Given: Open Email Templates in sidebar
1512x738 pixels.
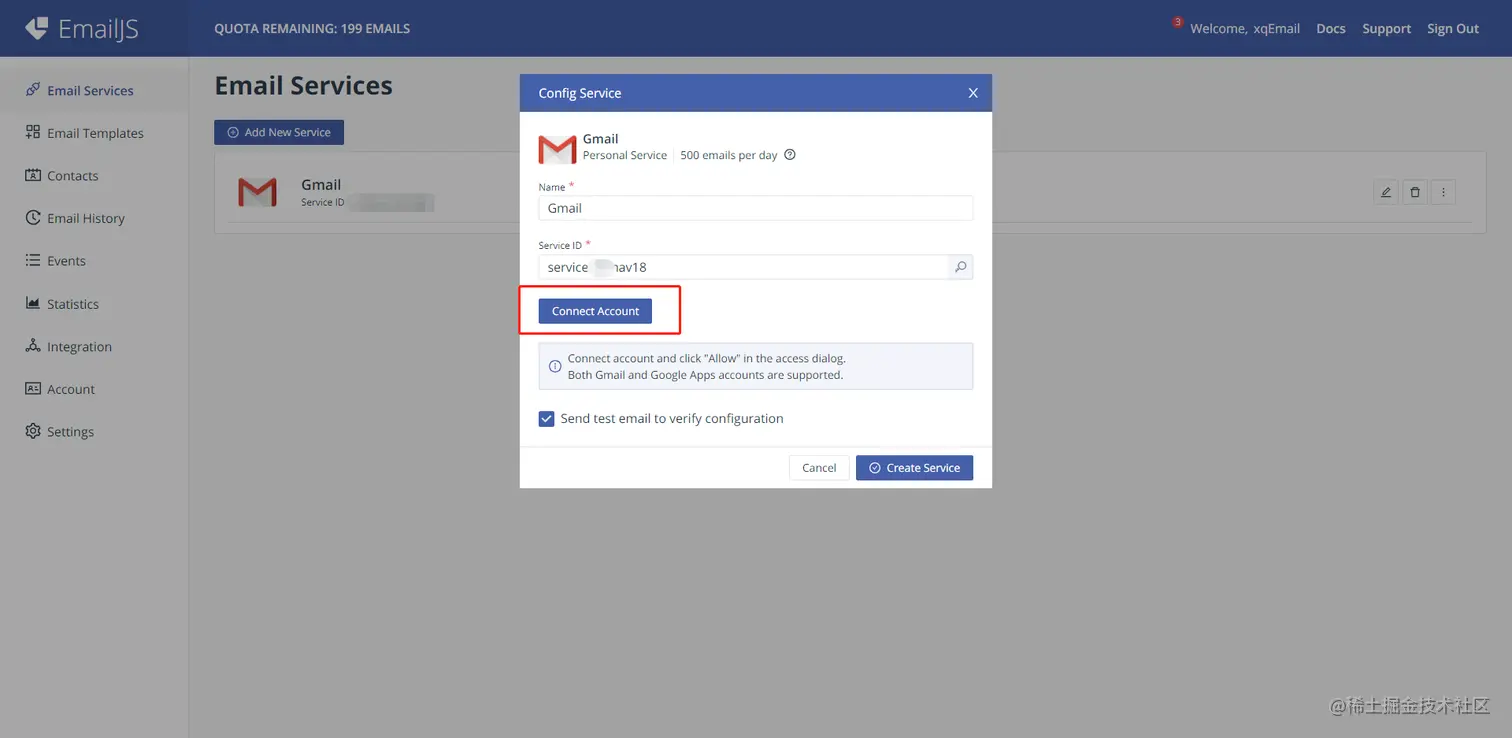Looking at the screenshot, I should [95, 133].
